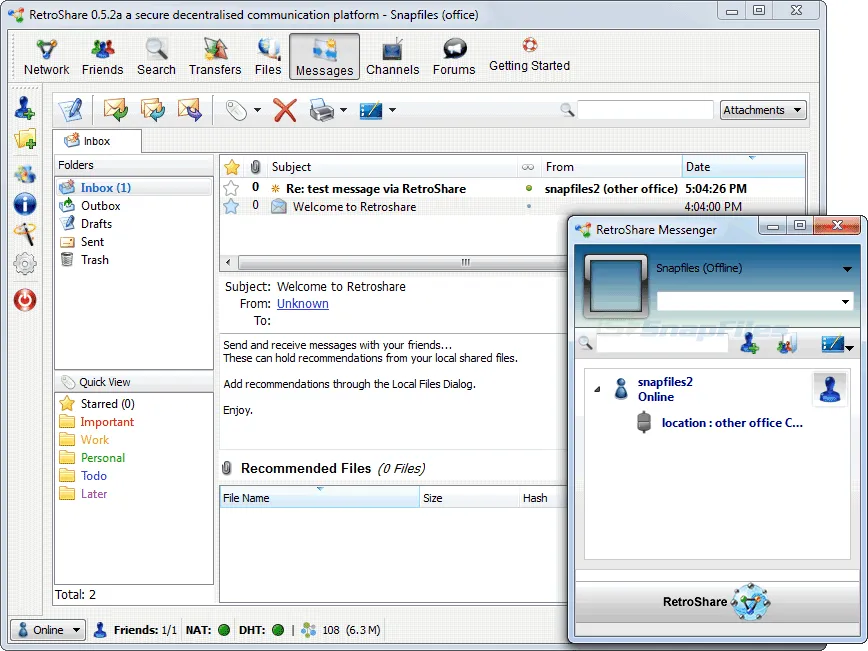Select the Inbox (1) folder
This screenshot has width=868, height=651.
tap(133, 188)
